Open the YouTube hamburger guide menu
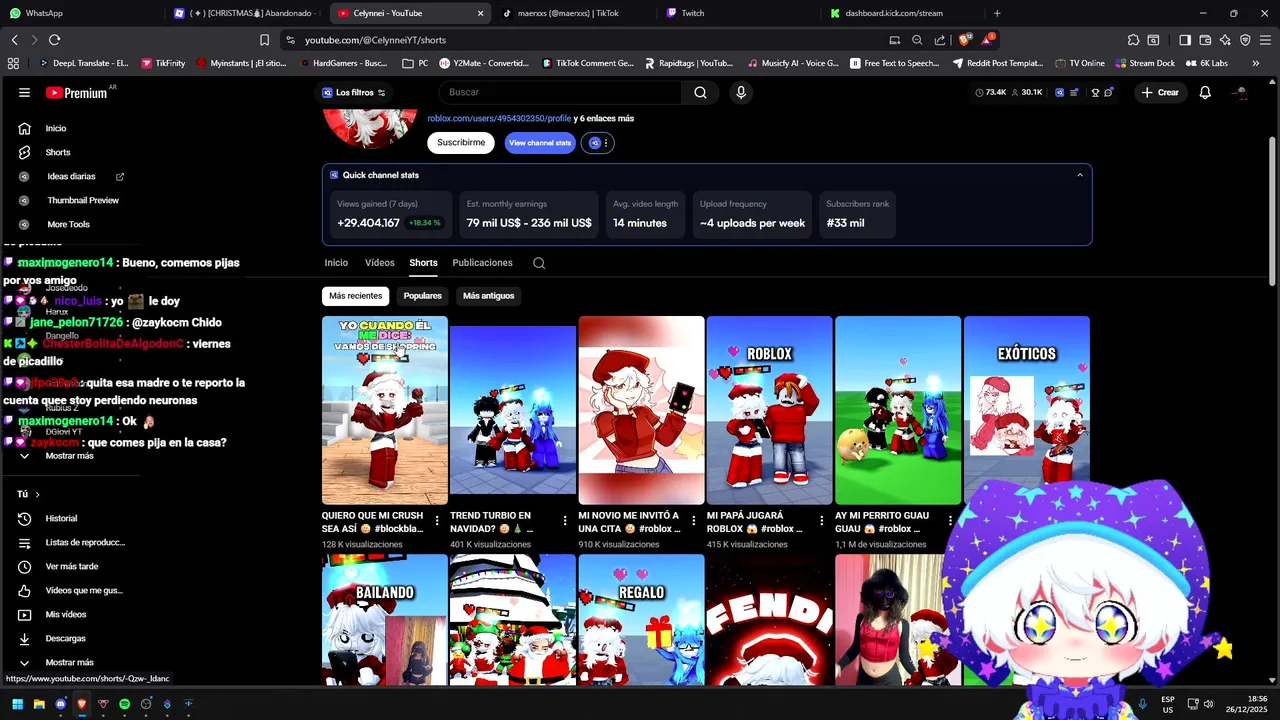The width and height of the screenshot is (1280, 720). click(x=24, y=92)
